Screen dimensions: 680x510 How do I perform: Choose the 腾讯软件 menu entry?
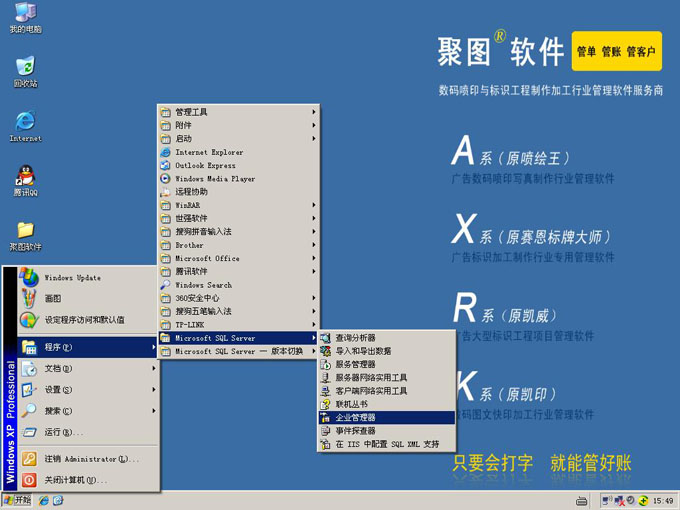click(238, 271)
